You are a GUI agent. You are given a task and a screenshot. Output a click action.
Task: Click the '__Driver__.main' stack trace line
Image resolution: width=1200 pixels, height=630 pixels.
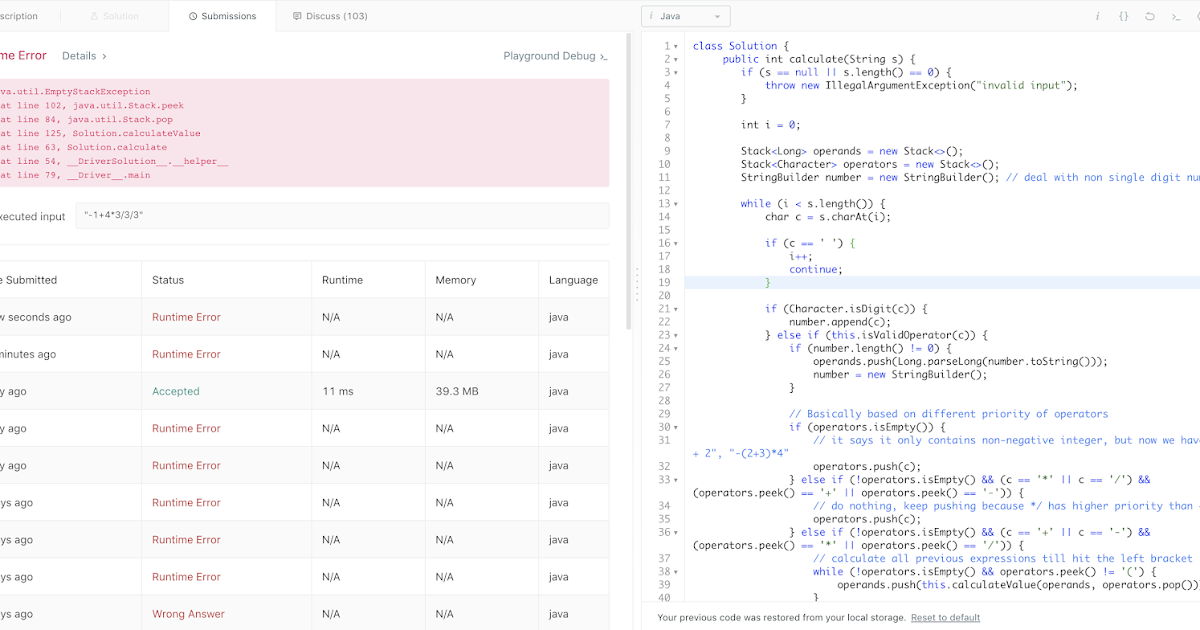[75, 175]
